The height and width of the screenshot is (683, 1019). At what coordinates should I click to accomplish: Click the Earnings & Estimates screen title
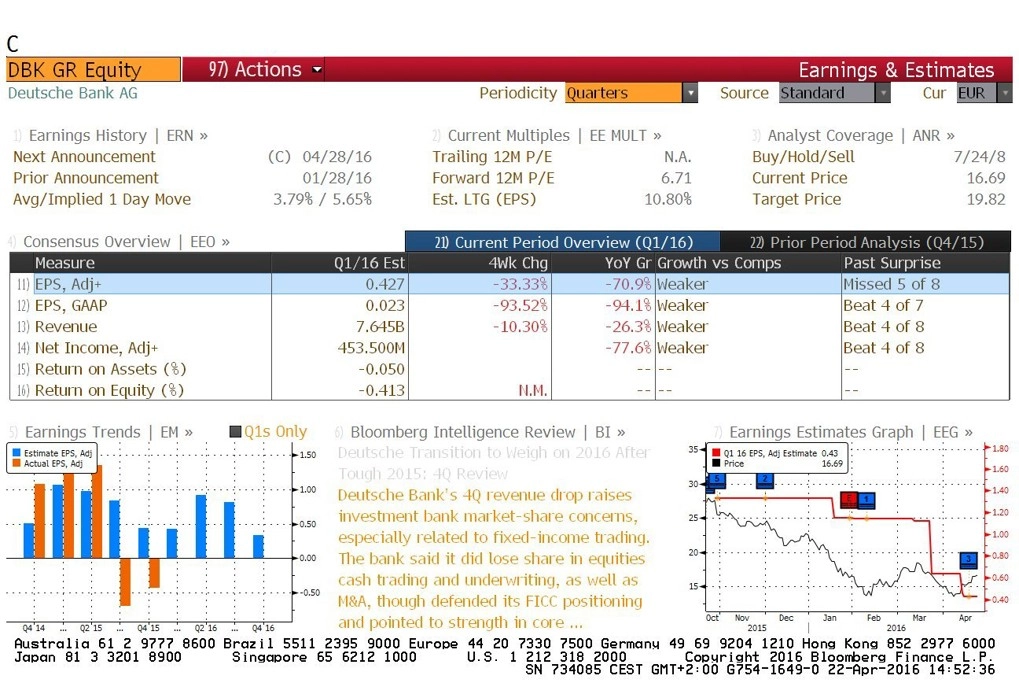[x=896, y=70]
